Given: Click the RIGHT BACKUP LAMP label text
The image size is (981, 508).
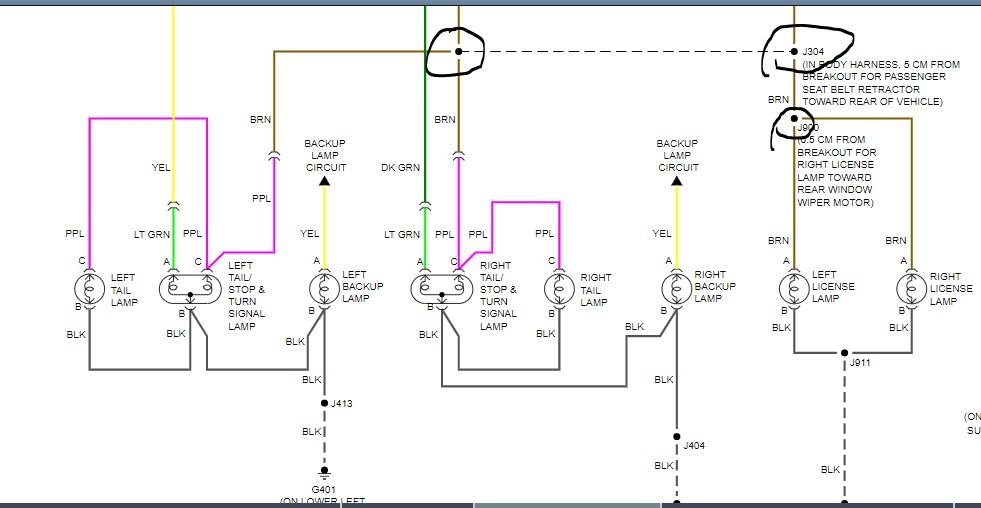Looking at the screenshot, I should pos(715,287).
